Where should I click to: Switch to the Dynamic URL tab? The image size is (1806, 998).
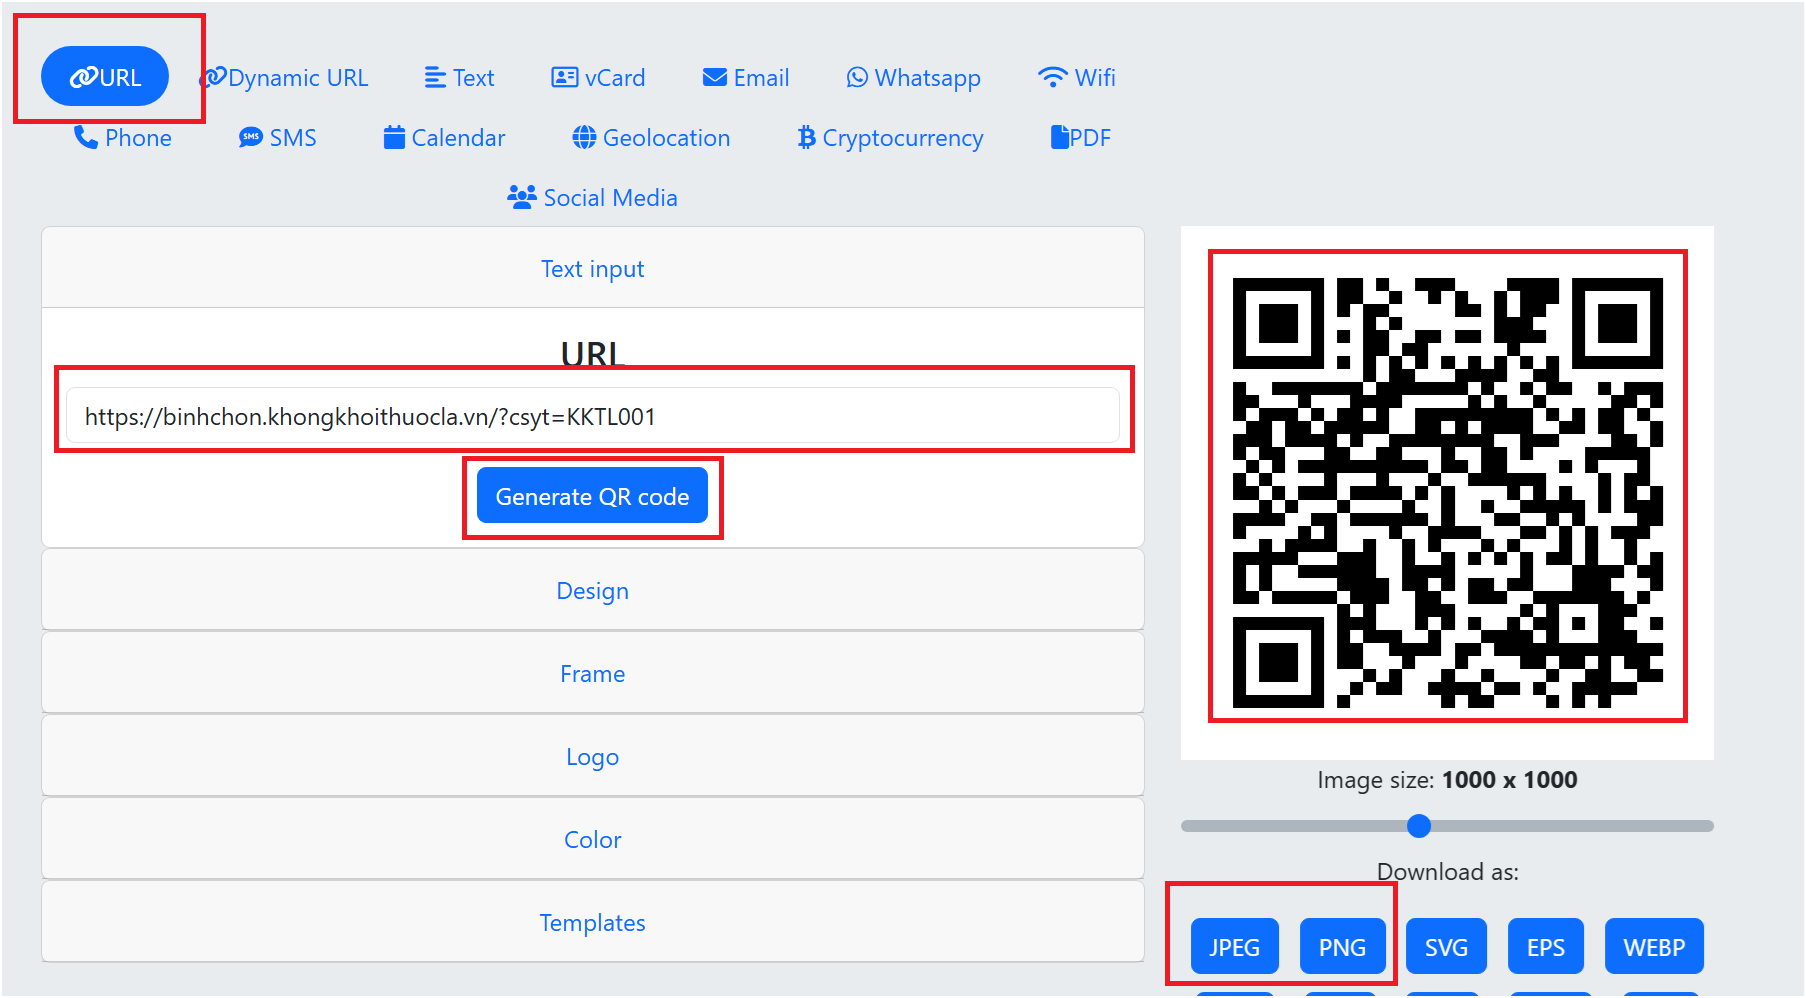pyautogui.click(x=284, y=78)
